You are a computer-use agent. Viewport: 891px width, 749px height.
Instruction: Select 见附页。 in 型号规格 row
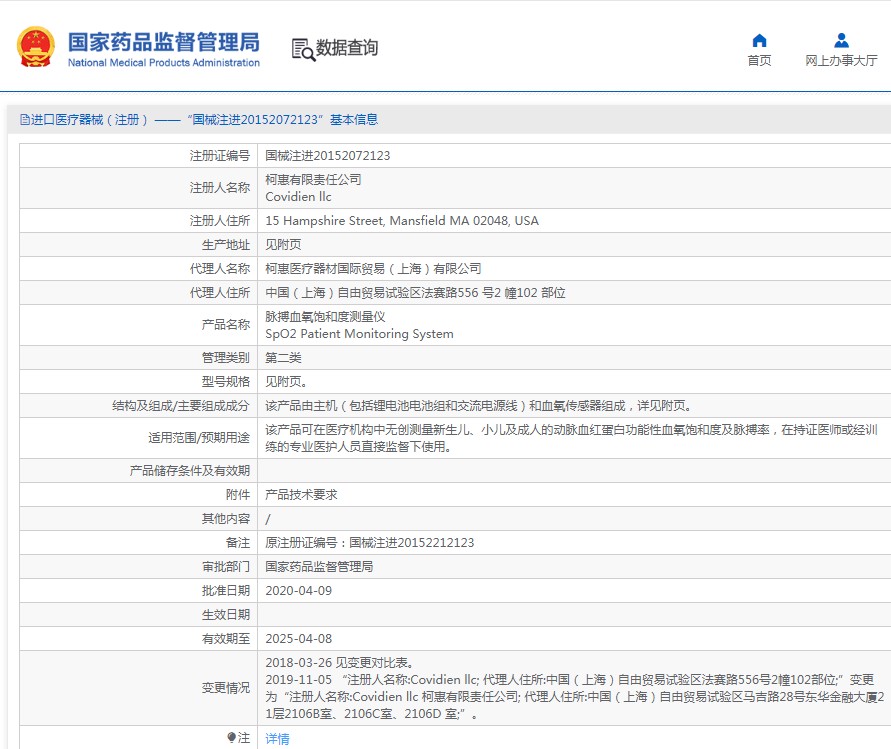coord(286,381)
